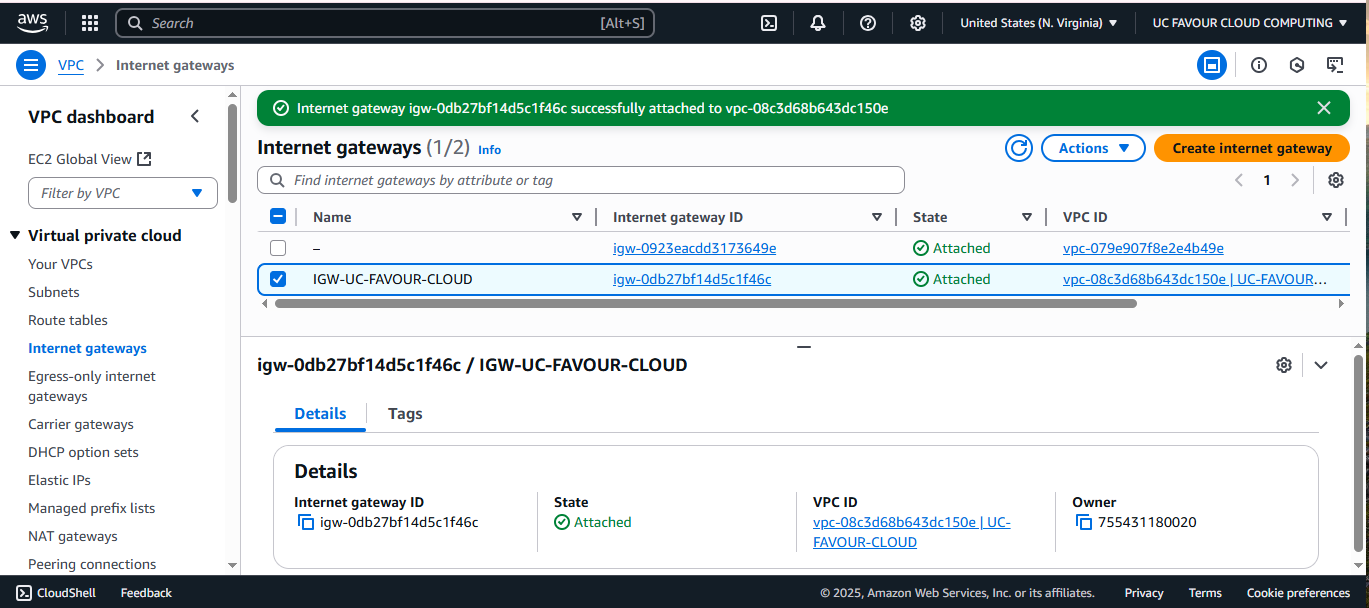Open DHCP option sets
The width and height of the screenshot is (1369, 608).
83,452
